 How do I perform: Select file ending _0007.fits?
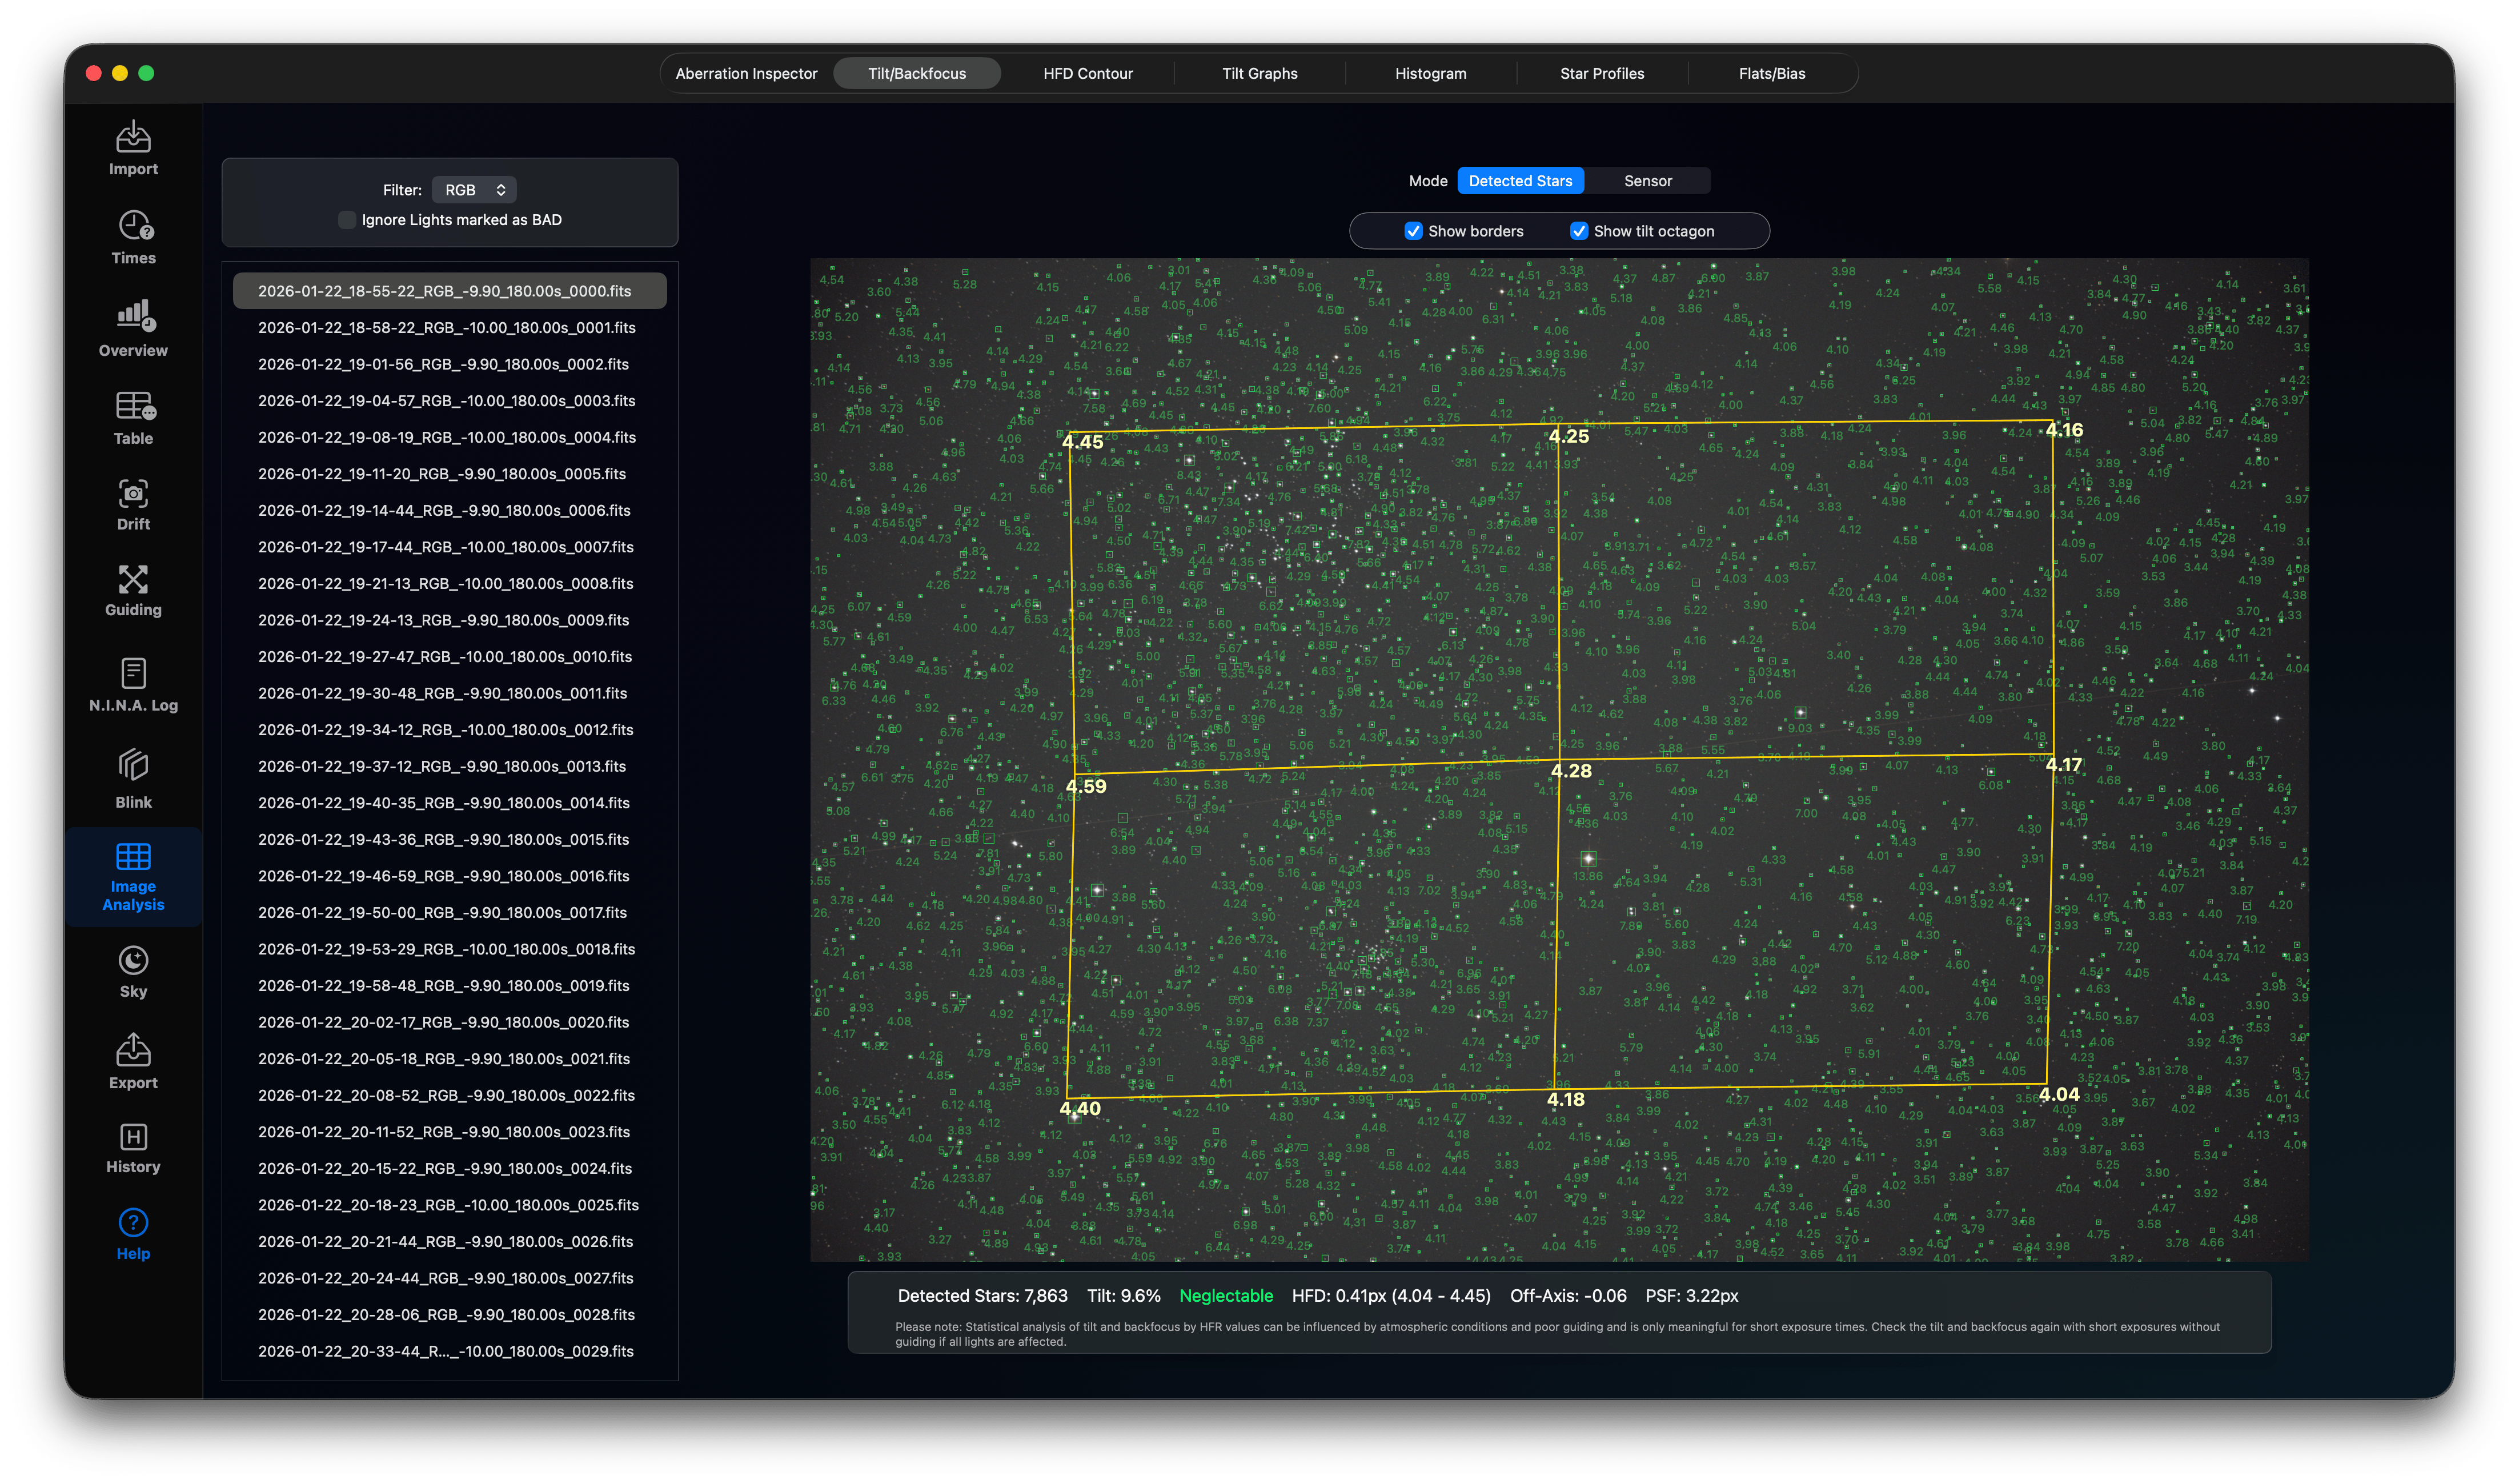click(450, 547)
